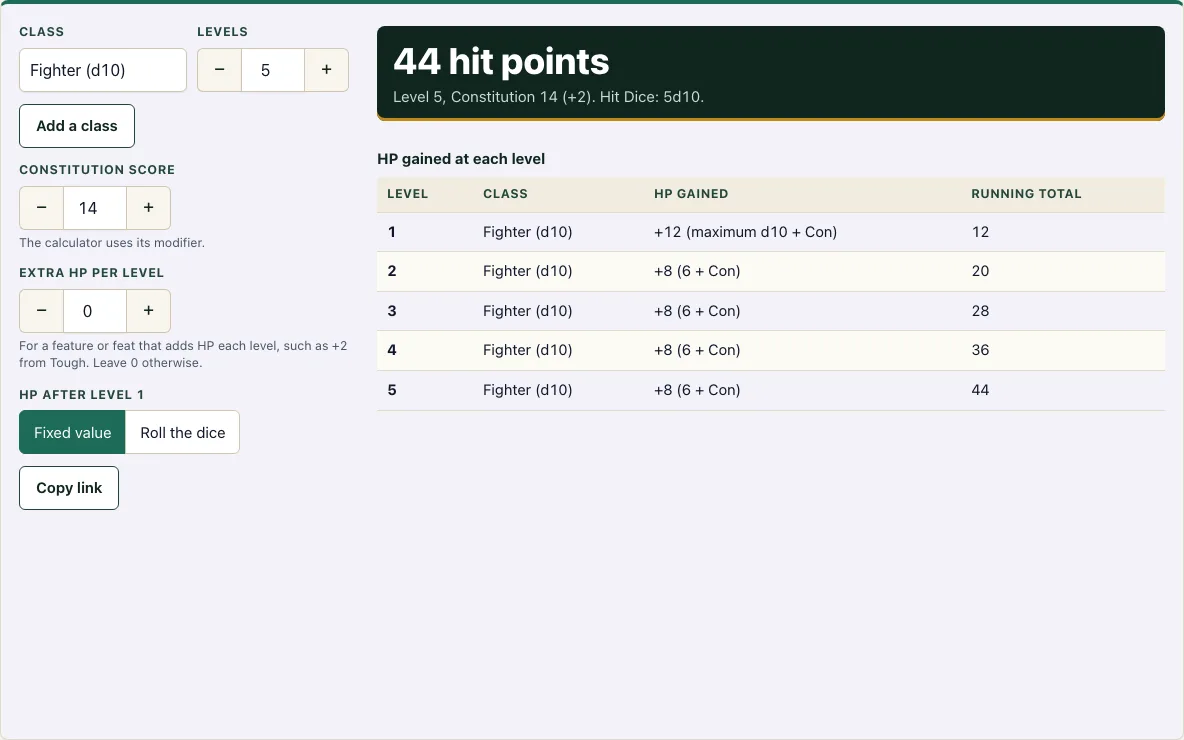Click the Constitution Score field showing 14
The height and width of the screenshot is (740, 1184).
click(x=95, y=208)
